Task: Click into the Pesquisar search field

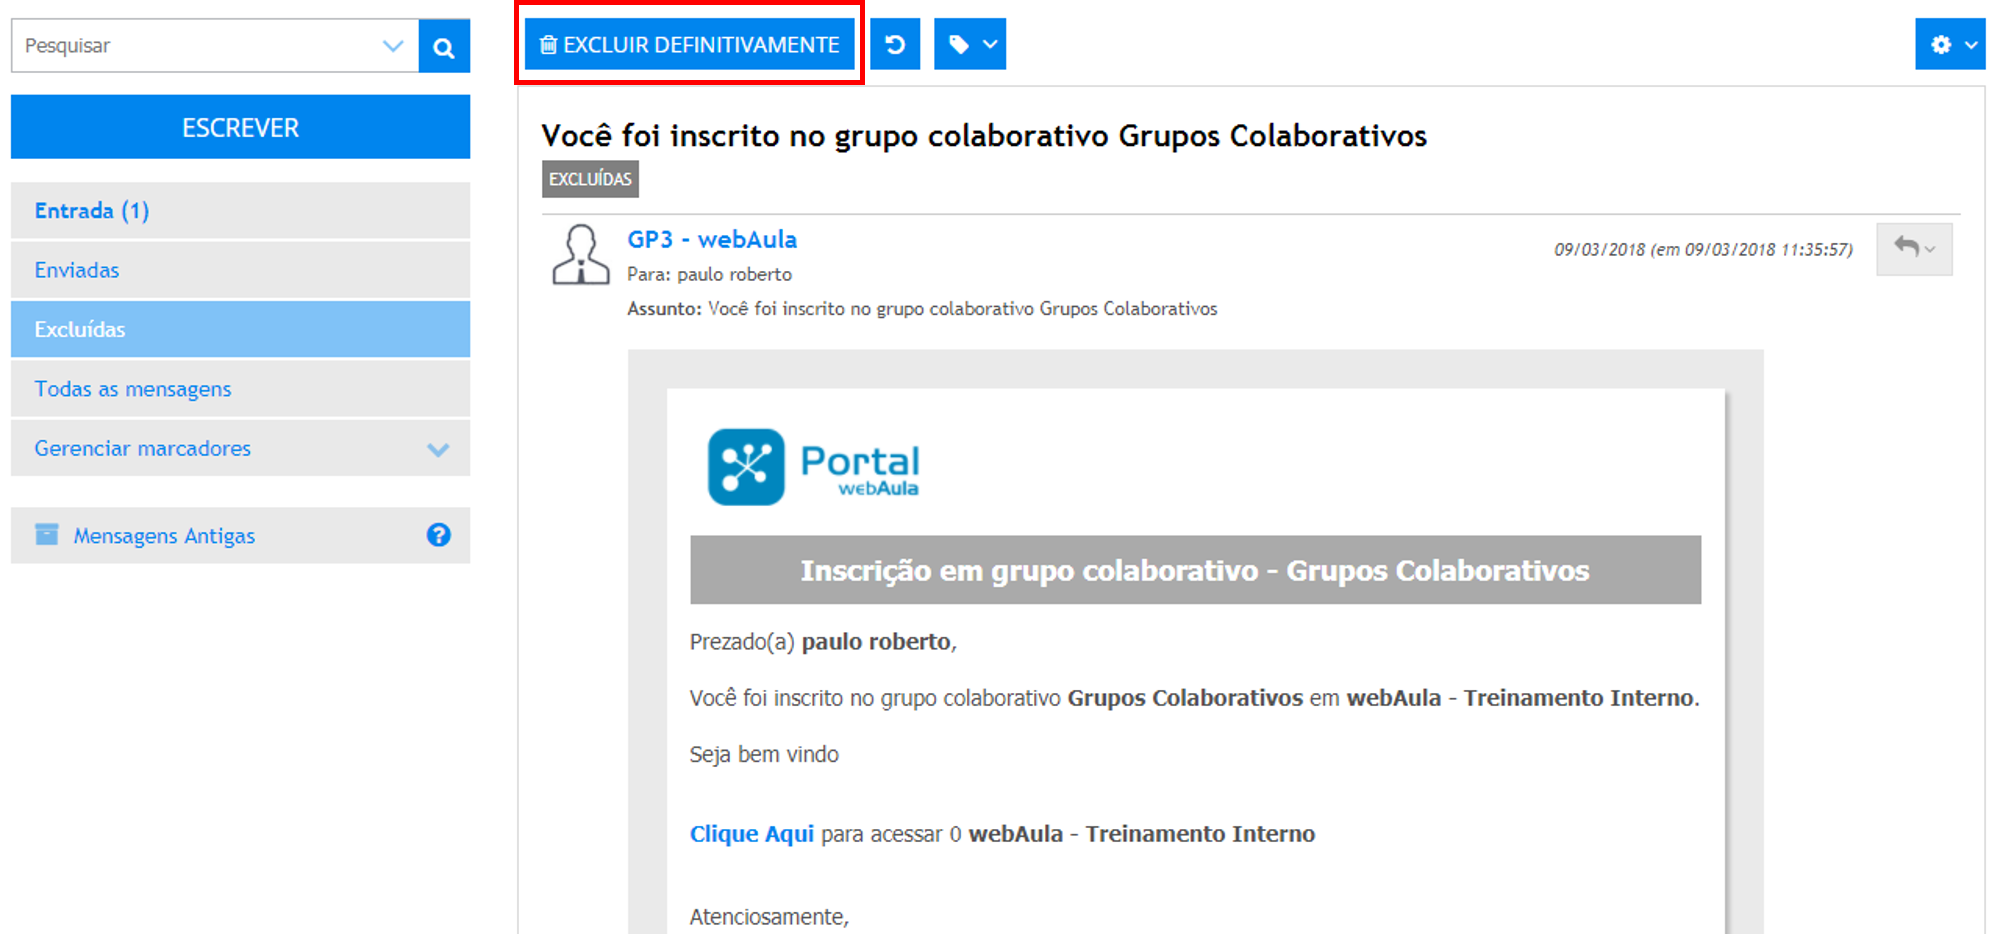Action: [200, 46]
